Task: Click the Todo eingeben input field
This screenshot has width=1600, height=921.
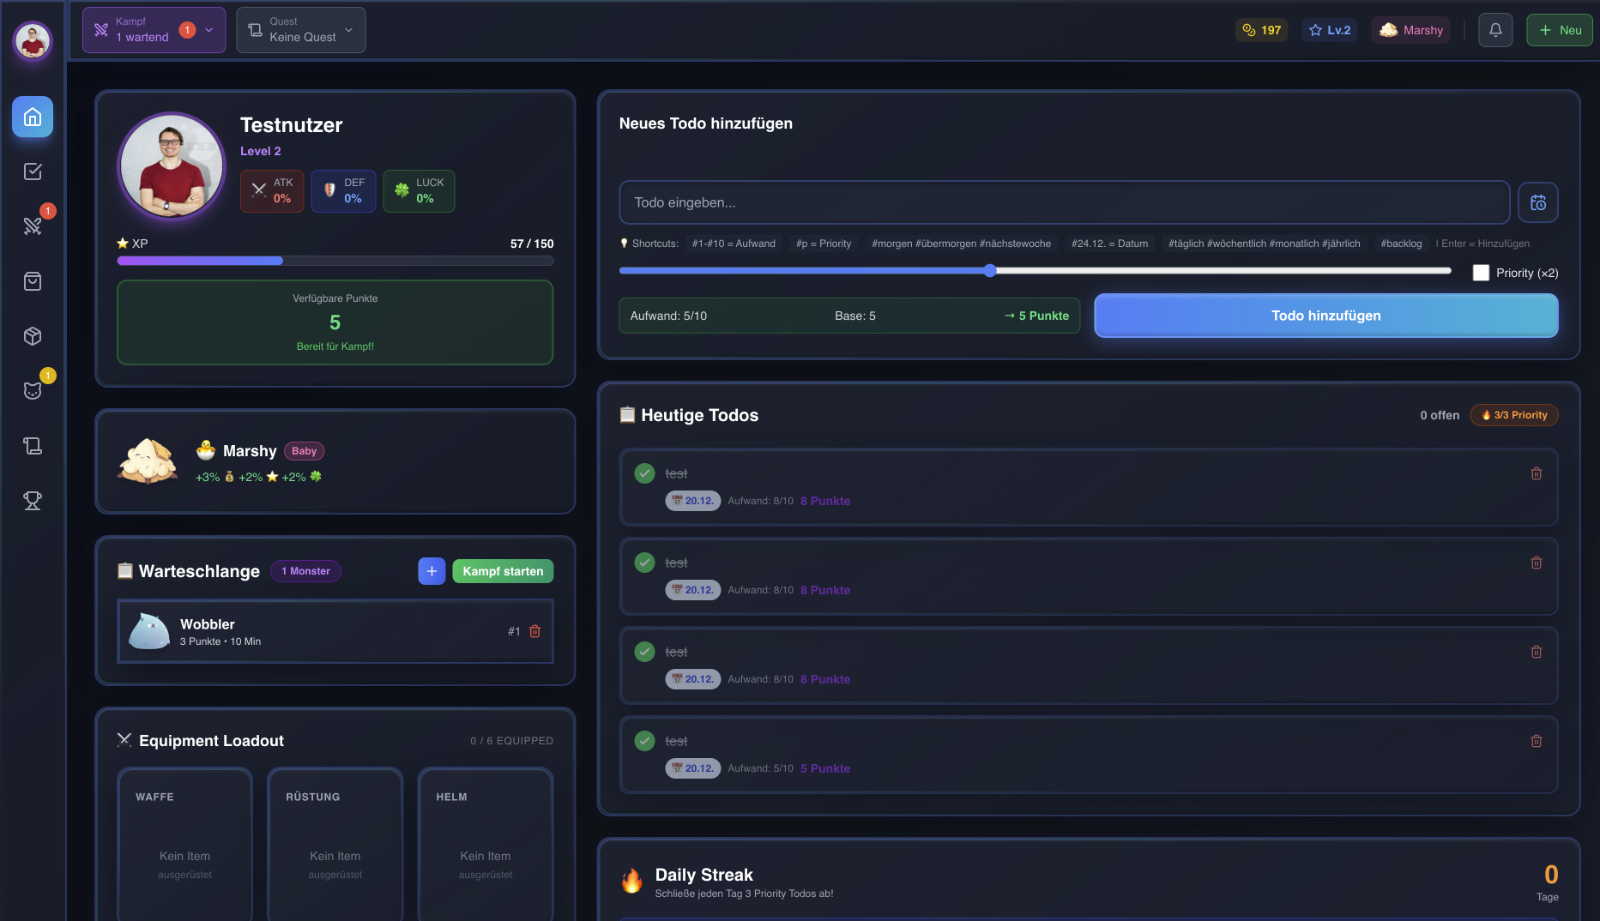Action: coord(1064,202)
